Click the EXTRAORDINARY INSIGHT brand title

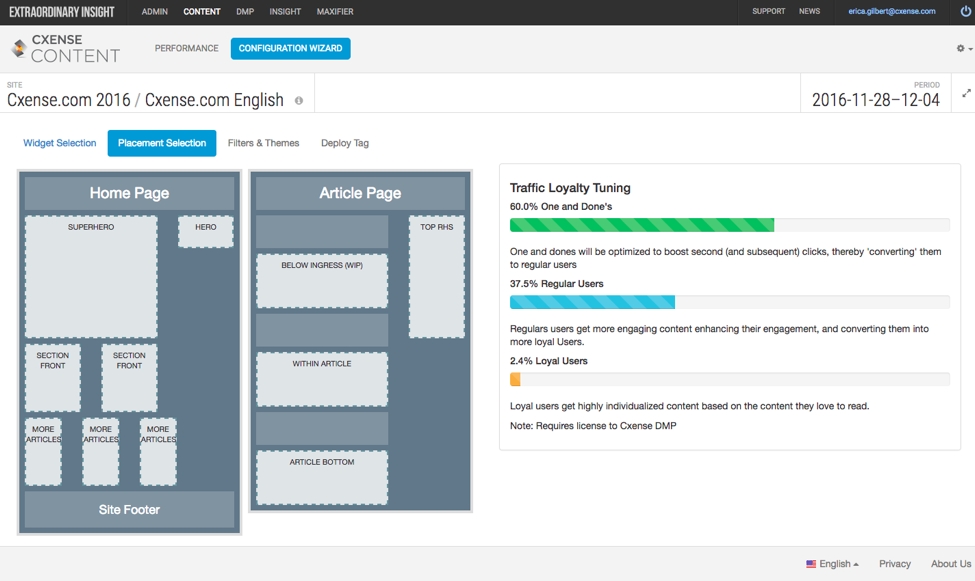[62, 12]
